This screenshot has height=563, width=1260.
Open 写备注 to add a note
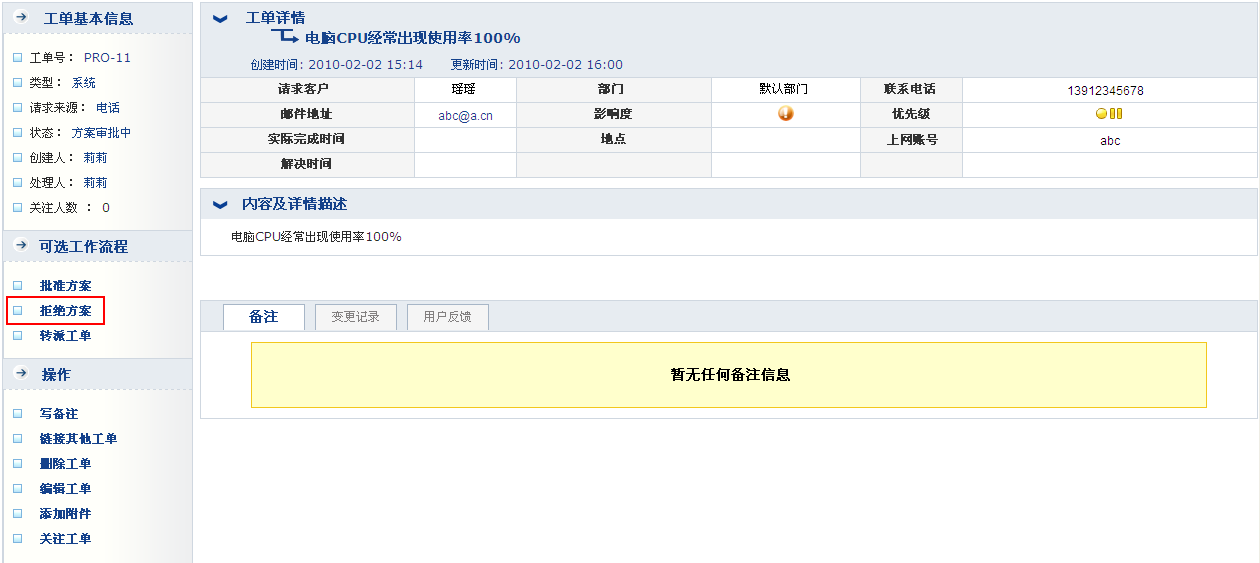(58, 414)
